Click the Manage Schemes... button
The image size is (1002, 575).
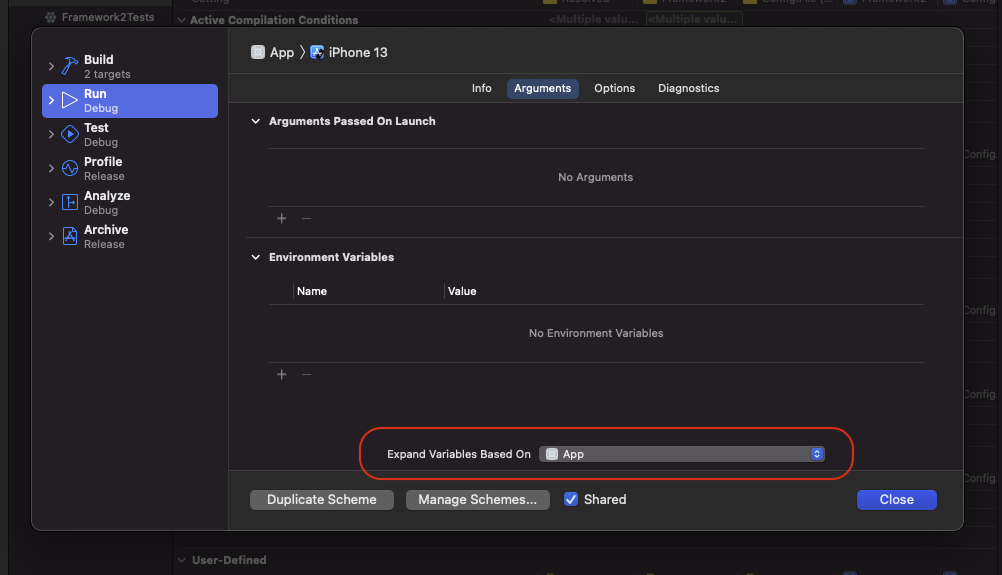(x=478, y=500)
